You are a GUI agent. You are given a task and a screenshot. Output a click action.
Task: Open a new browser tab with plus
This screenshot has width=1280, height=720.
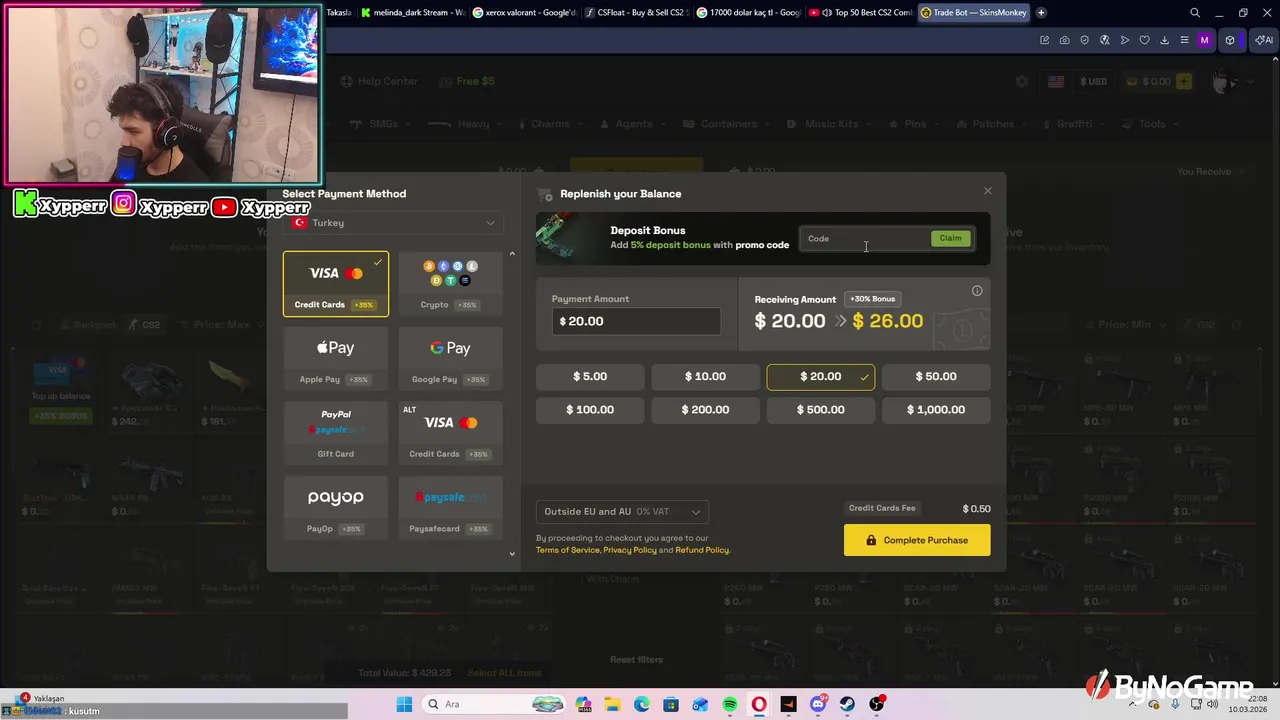coord(1041,13)
